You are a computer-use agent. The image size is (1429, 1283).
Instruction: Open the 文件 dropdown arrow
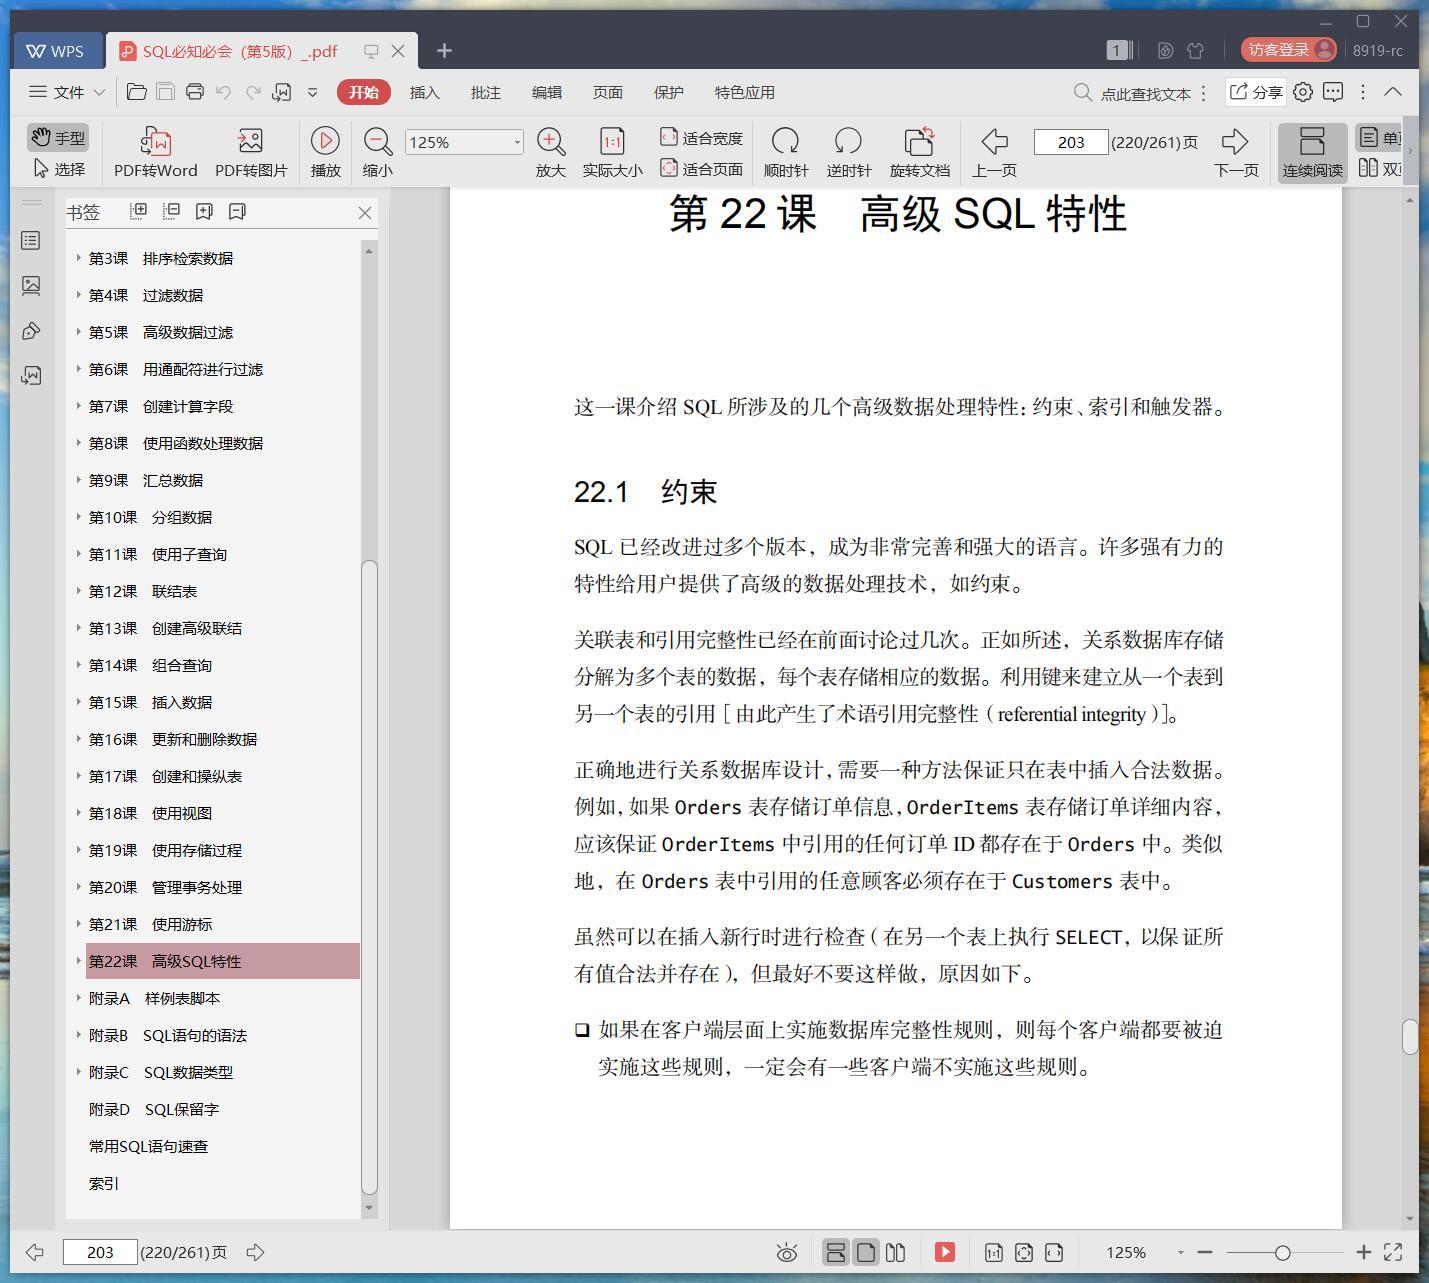point(99,92)
